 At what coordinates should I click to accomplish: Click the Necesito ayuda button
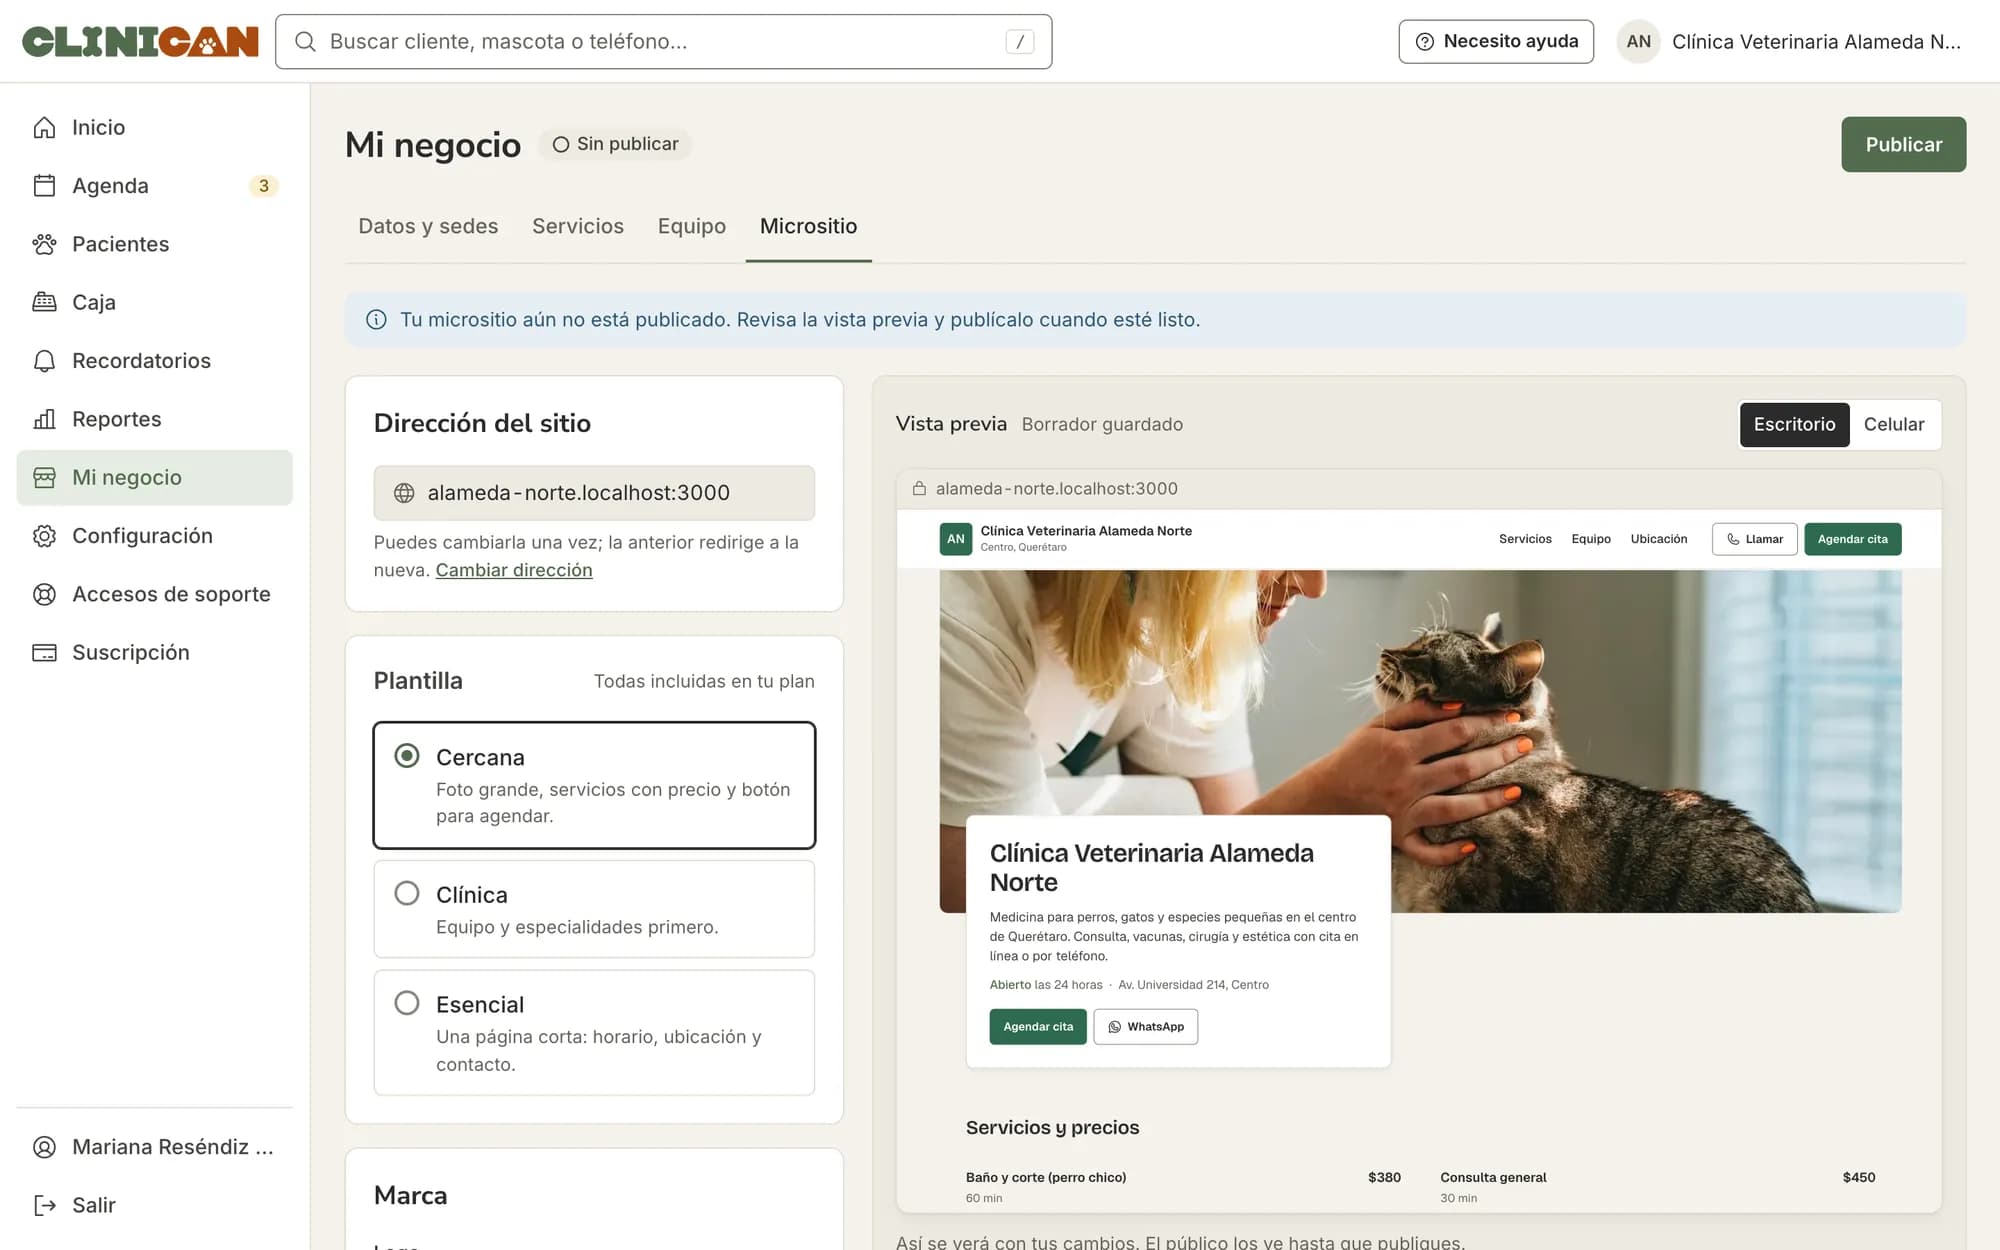[1496, 41]
